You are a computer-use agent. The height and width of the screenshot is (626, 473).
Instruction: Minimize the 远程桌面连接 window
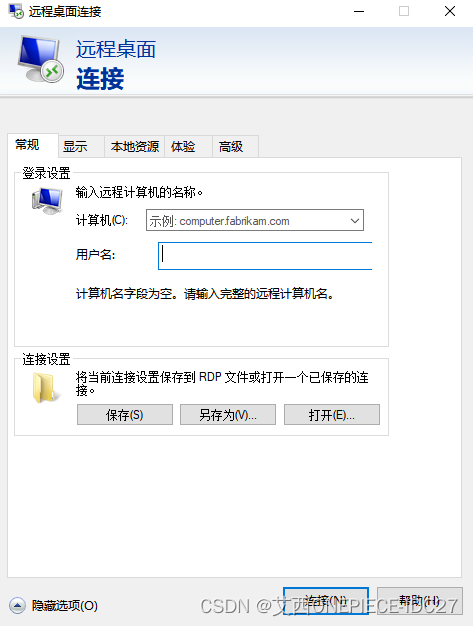point(359,11)
